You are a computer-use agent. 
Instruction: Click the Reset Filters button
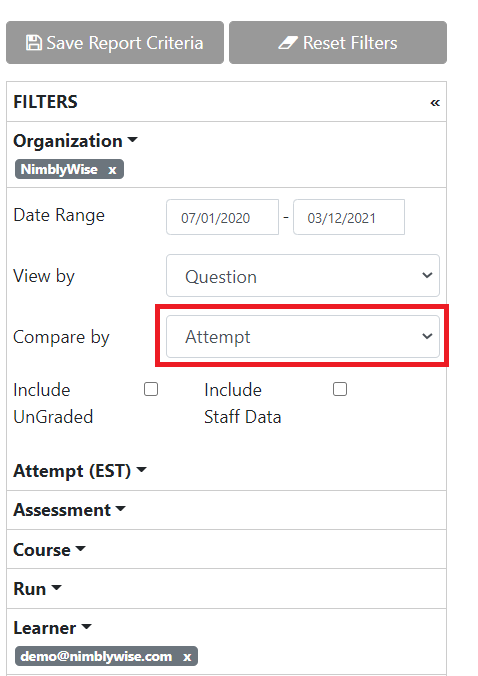coord(338,43)
